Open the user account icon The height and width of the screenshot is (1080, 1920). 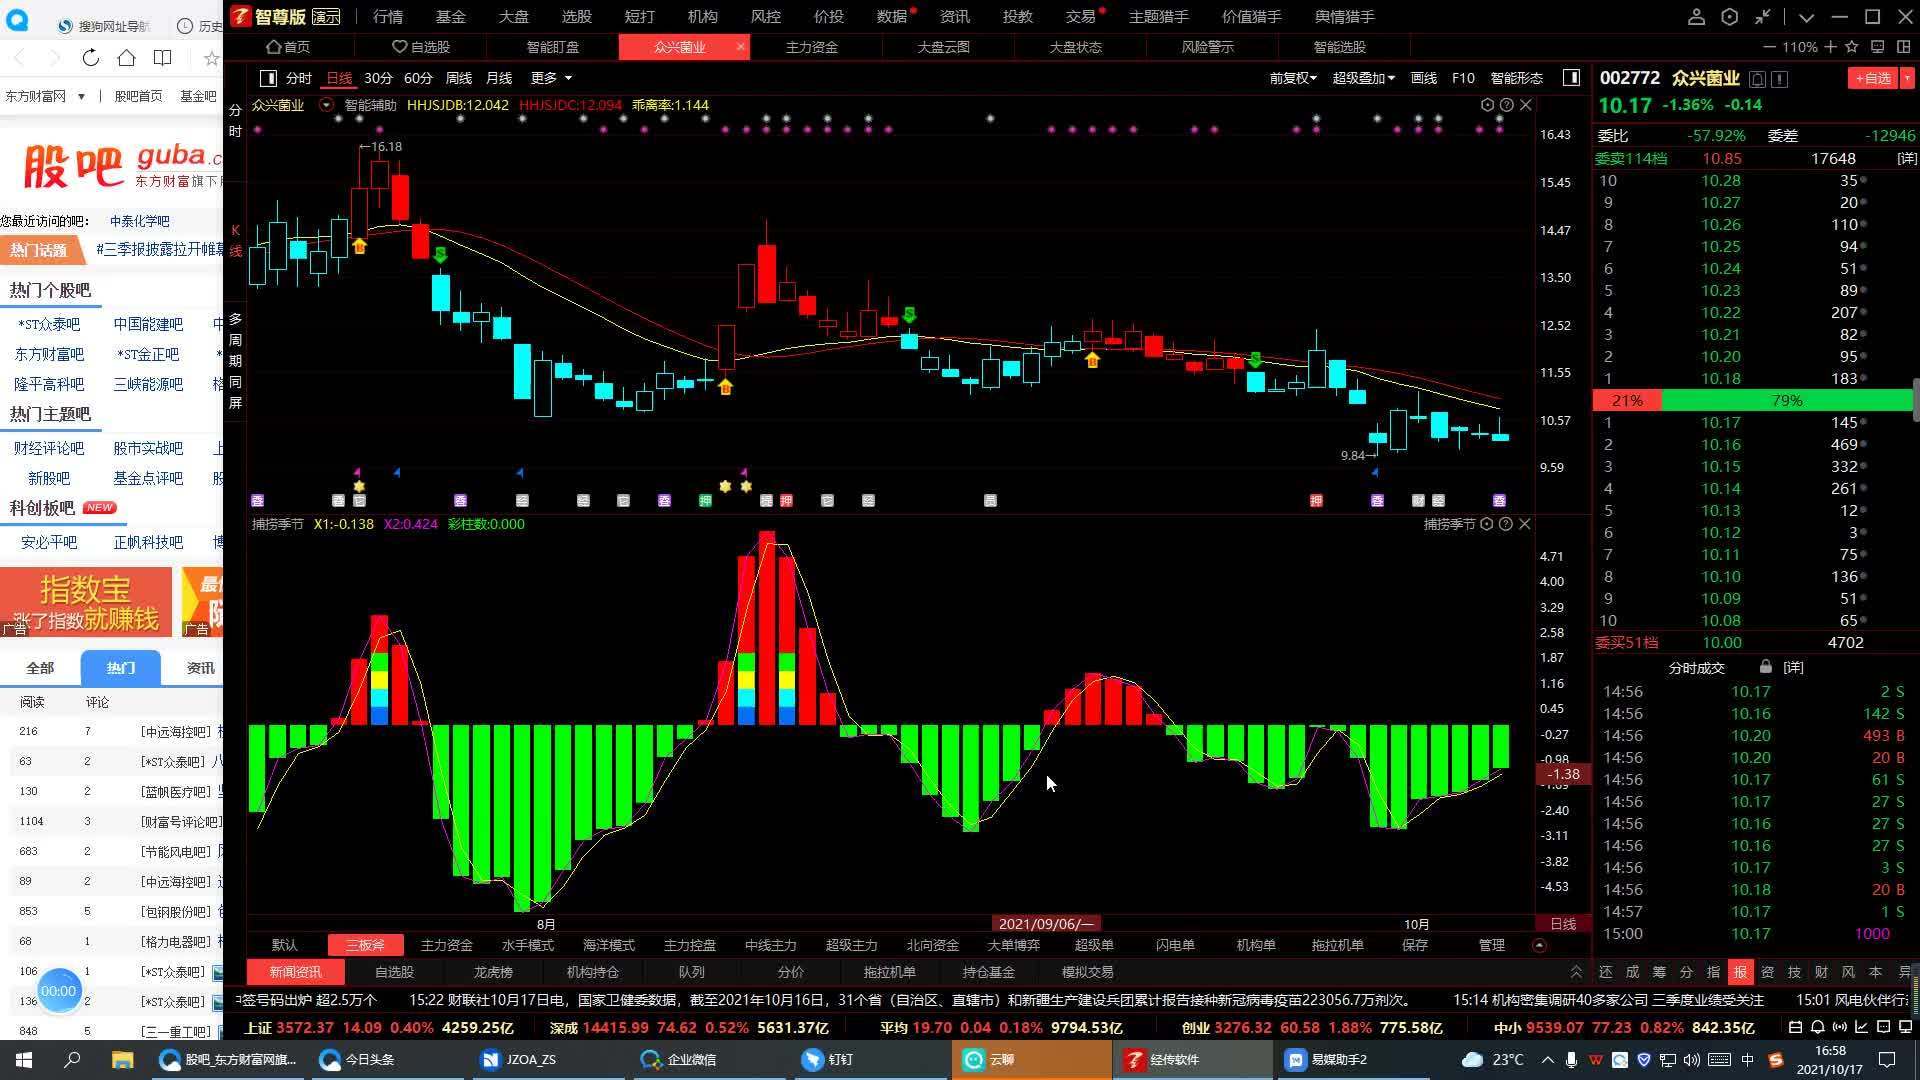point(1696,17)
